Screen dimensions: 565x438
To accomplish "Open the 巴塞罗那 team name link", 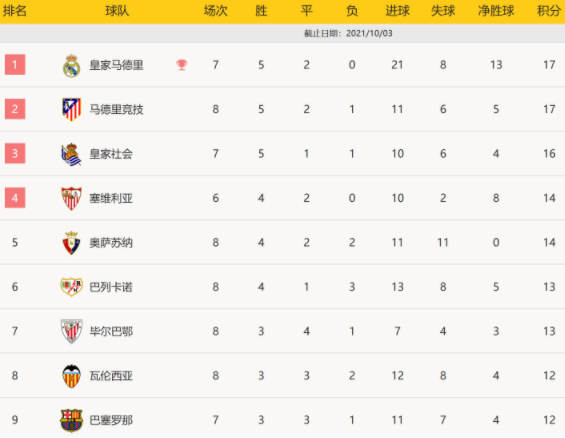I will point(111,420).
